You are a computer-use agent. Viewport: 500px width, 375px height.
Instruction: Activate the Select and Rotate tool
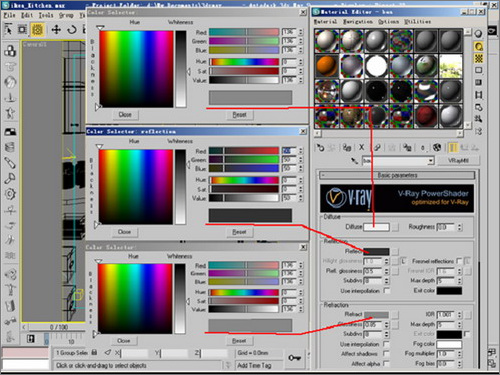click(x=71, y=30)
